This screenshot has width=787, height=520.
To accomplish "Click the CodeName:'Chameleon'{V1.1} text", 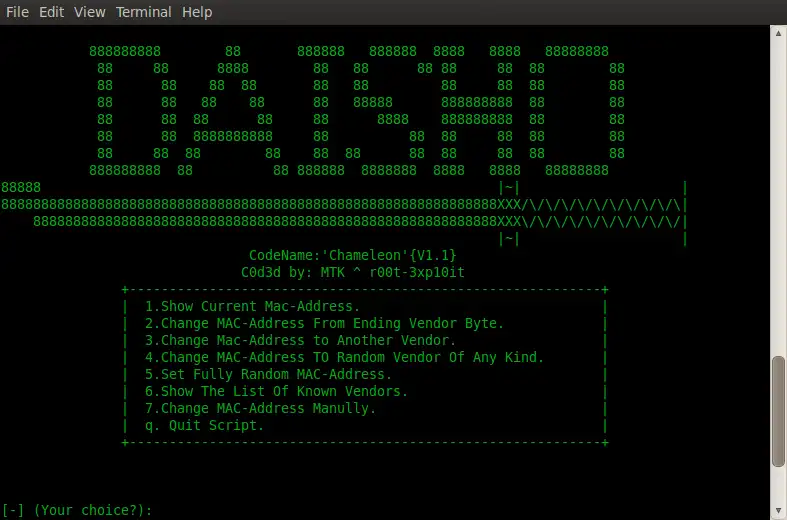I will [x=352, y=255].
